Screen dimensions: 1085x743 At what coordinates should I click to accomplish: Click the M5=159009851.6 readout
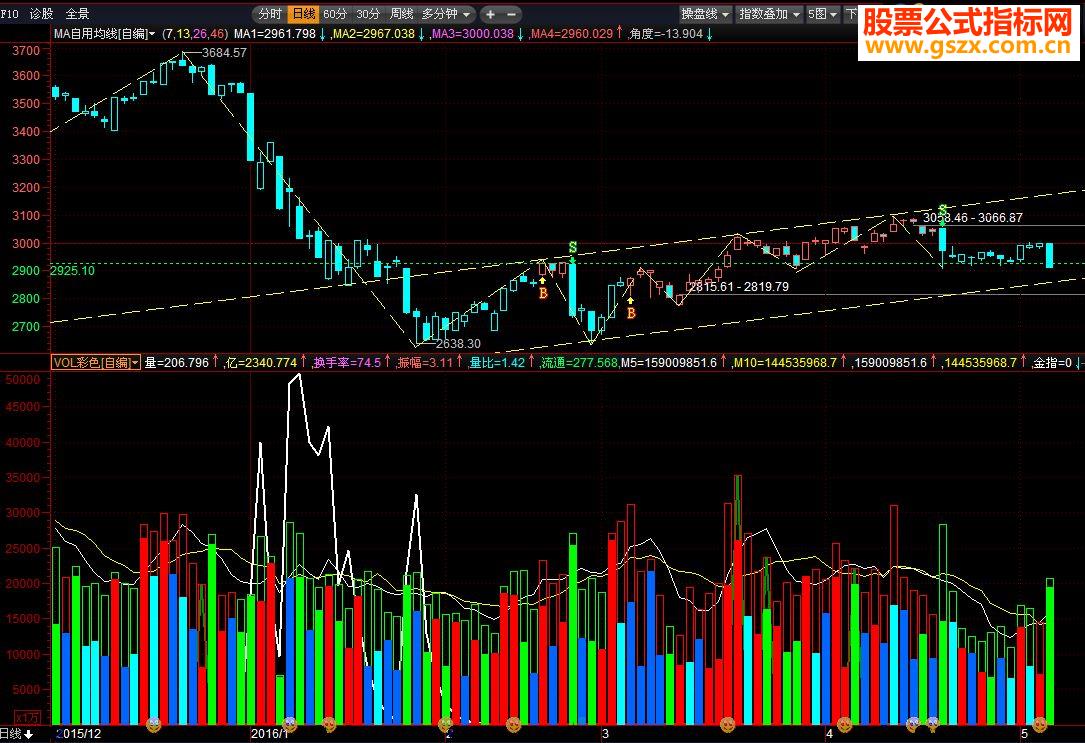pyautogui.click(x=668, y=363)
